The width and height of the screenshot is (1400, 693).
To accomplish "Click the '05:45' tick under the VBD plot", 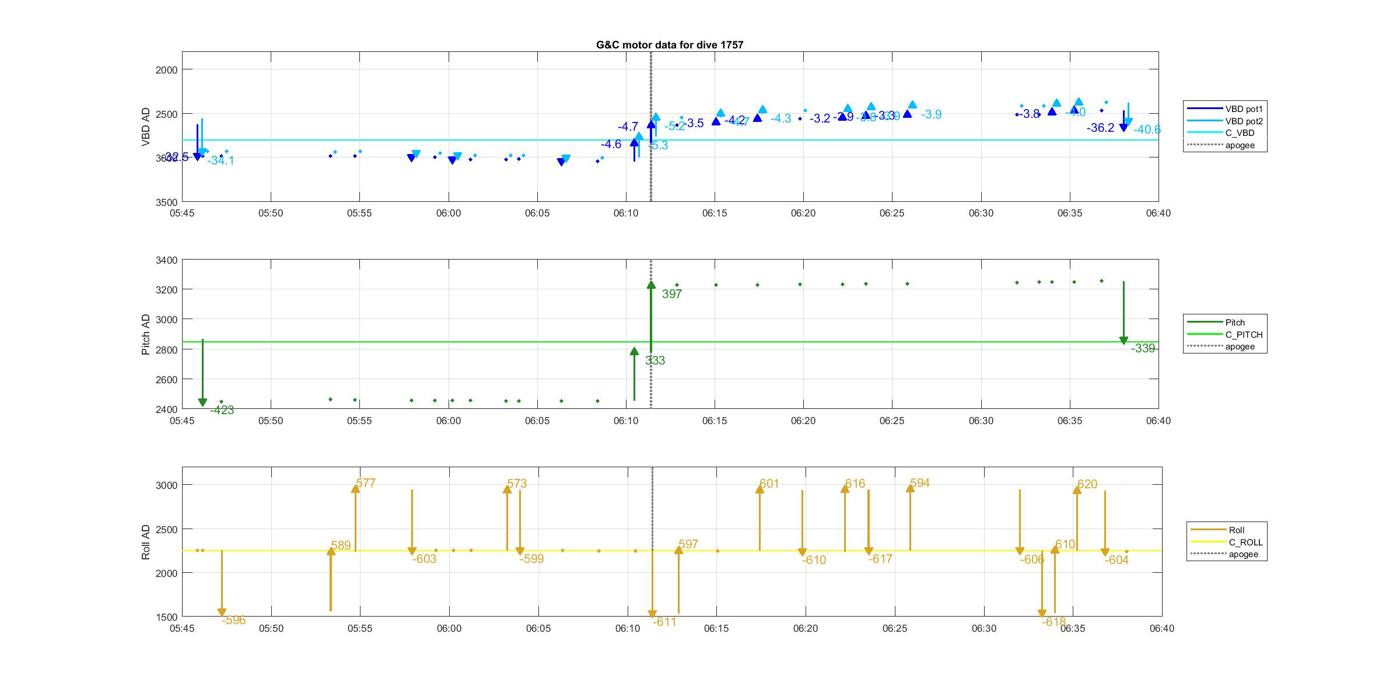I will pyautogui.click(x=182, y=212).
